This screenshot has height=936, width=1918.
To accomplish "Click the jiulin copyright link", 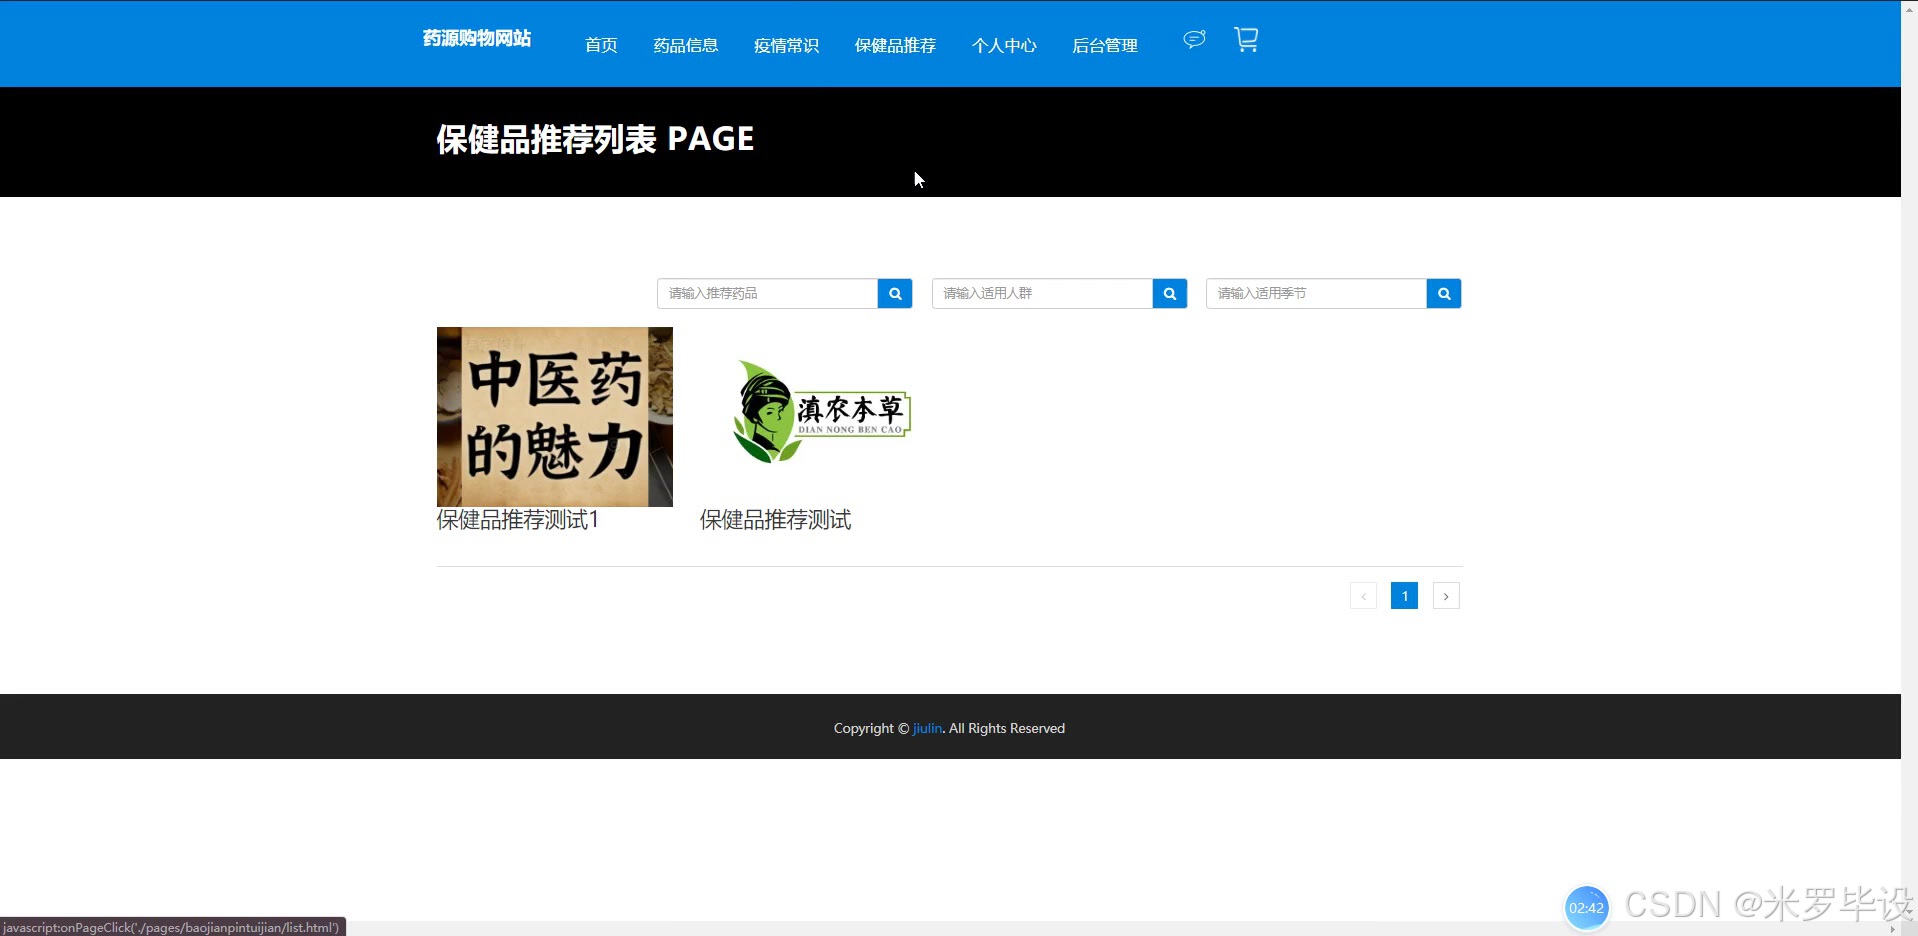I will (926, 728).
